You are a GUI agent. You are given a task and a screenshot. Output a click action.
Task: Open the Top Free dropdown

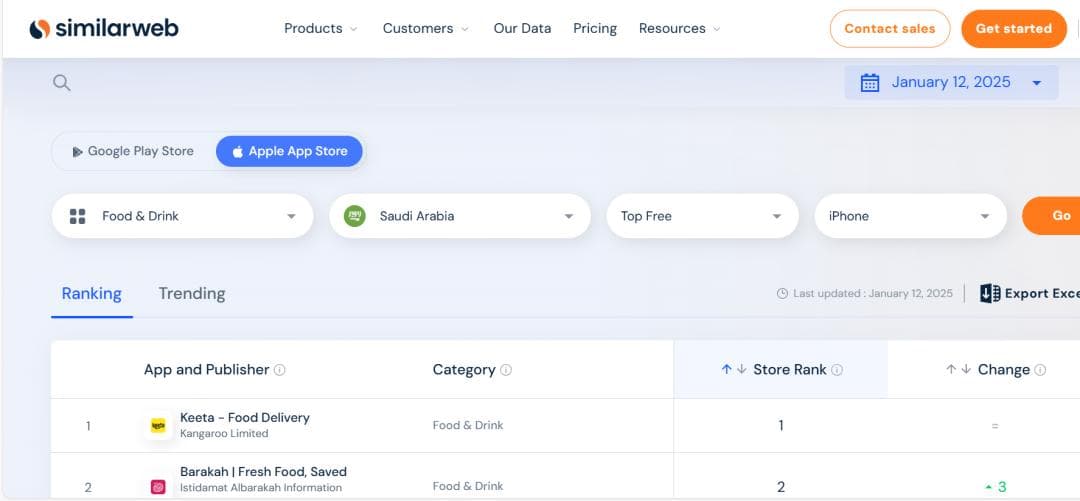pyautogui.click(x=702, y=216)
